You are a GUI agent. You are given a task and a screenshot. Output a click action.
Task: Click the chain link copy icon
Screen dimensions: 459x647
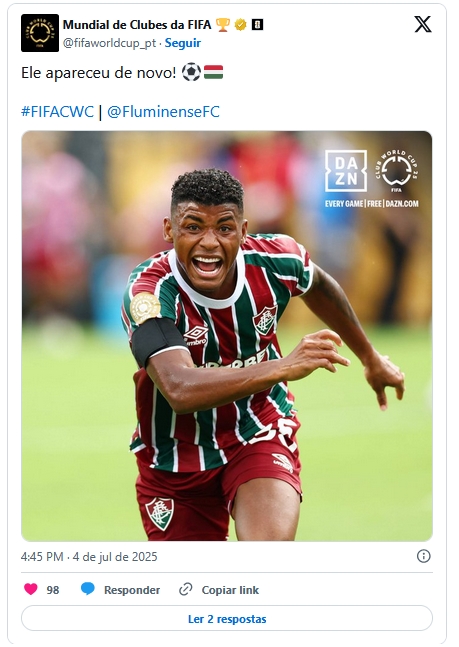pos(186,589)
